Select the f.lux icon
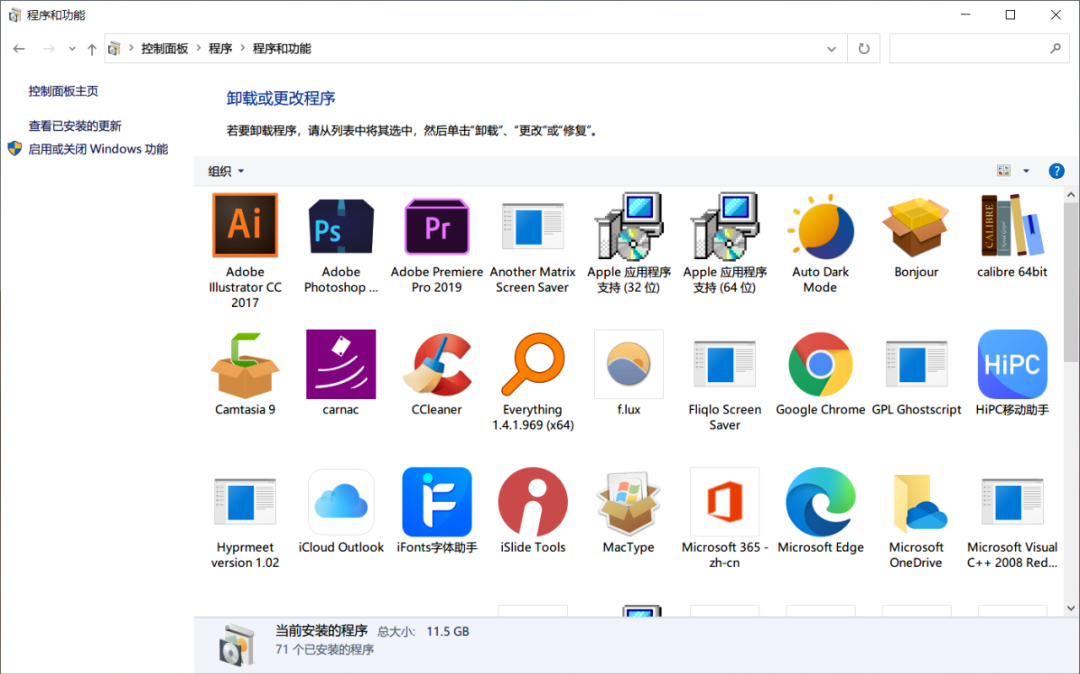 [x=629, y=364]
